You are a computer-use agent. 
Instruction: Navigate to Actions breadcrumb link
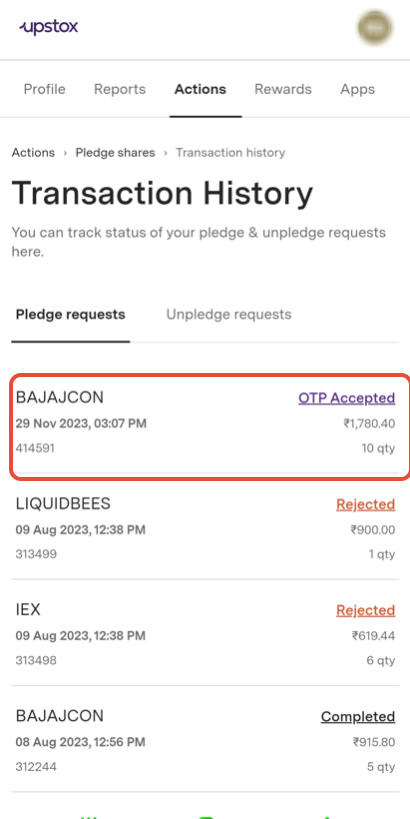point(33,153)
